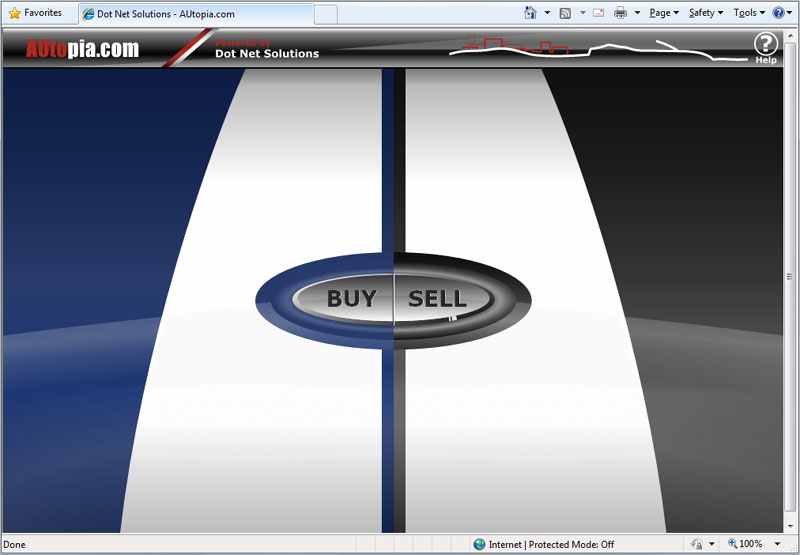Screen dimensions: 800x555
Task: Expand the Home button dropdown arrow
Action: (x=547, y=13)
